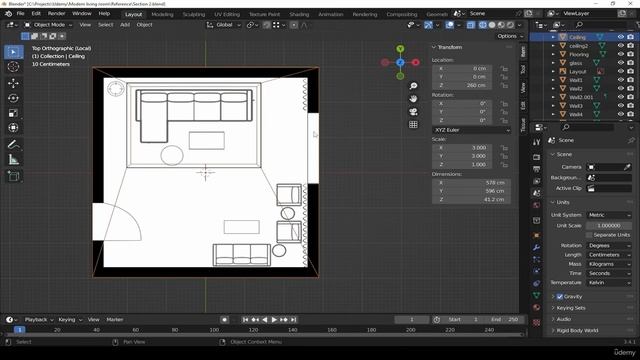Toggle the Gravity checkbox
Viewport: 640px width, 360px height.
coord(560,297)
